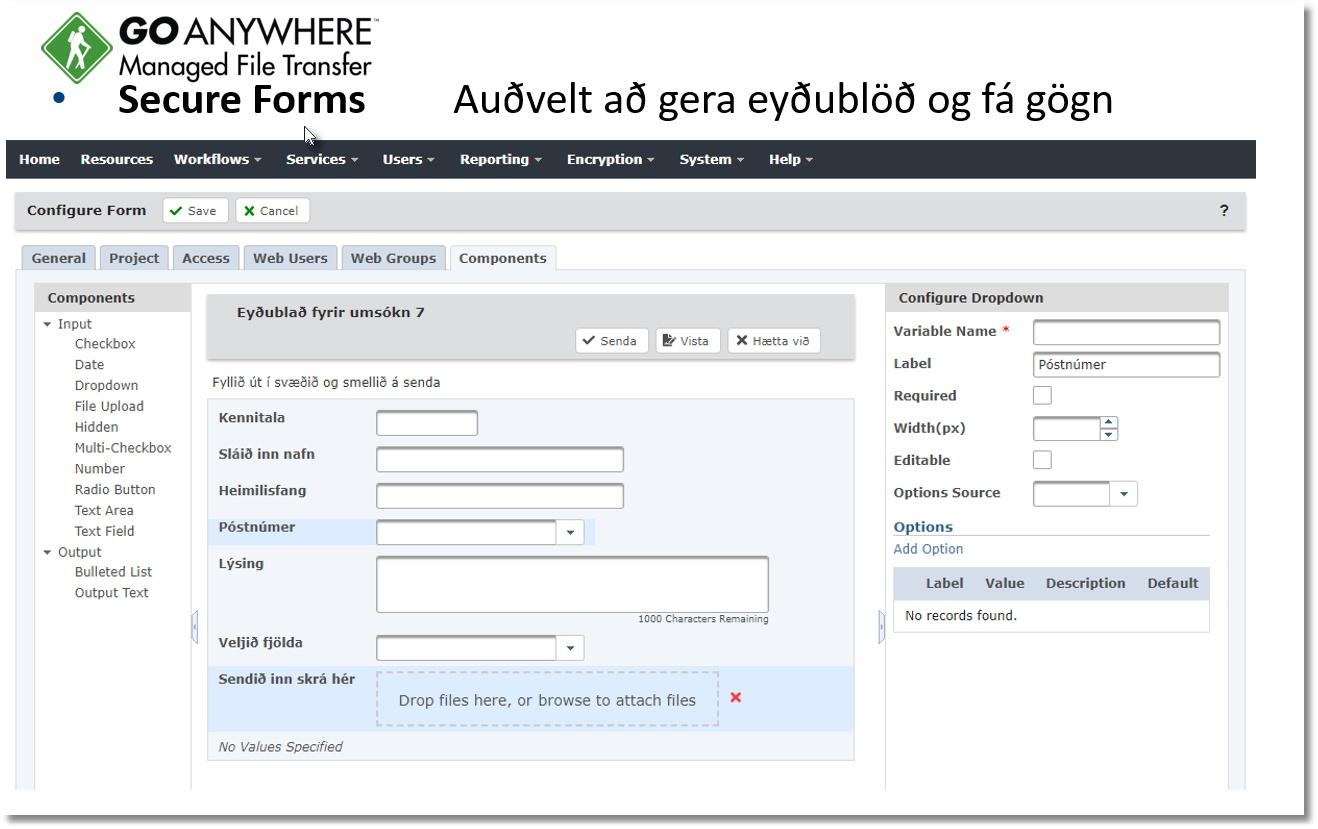Screen dimensions: 1318x829
Task: Select Multi-Checkbox component in tree
Action: [x=123, y=448]
